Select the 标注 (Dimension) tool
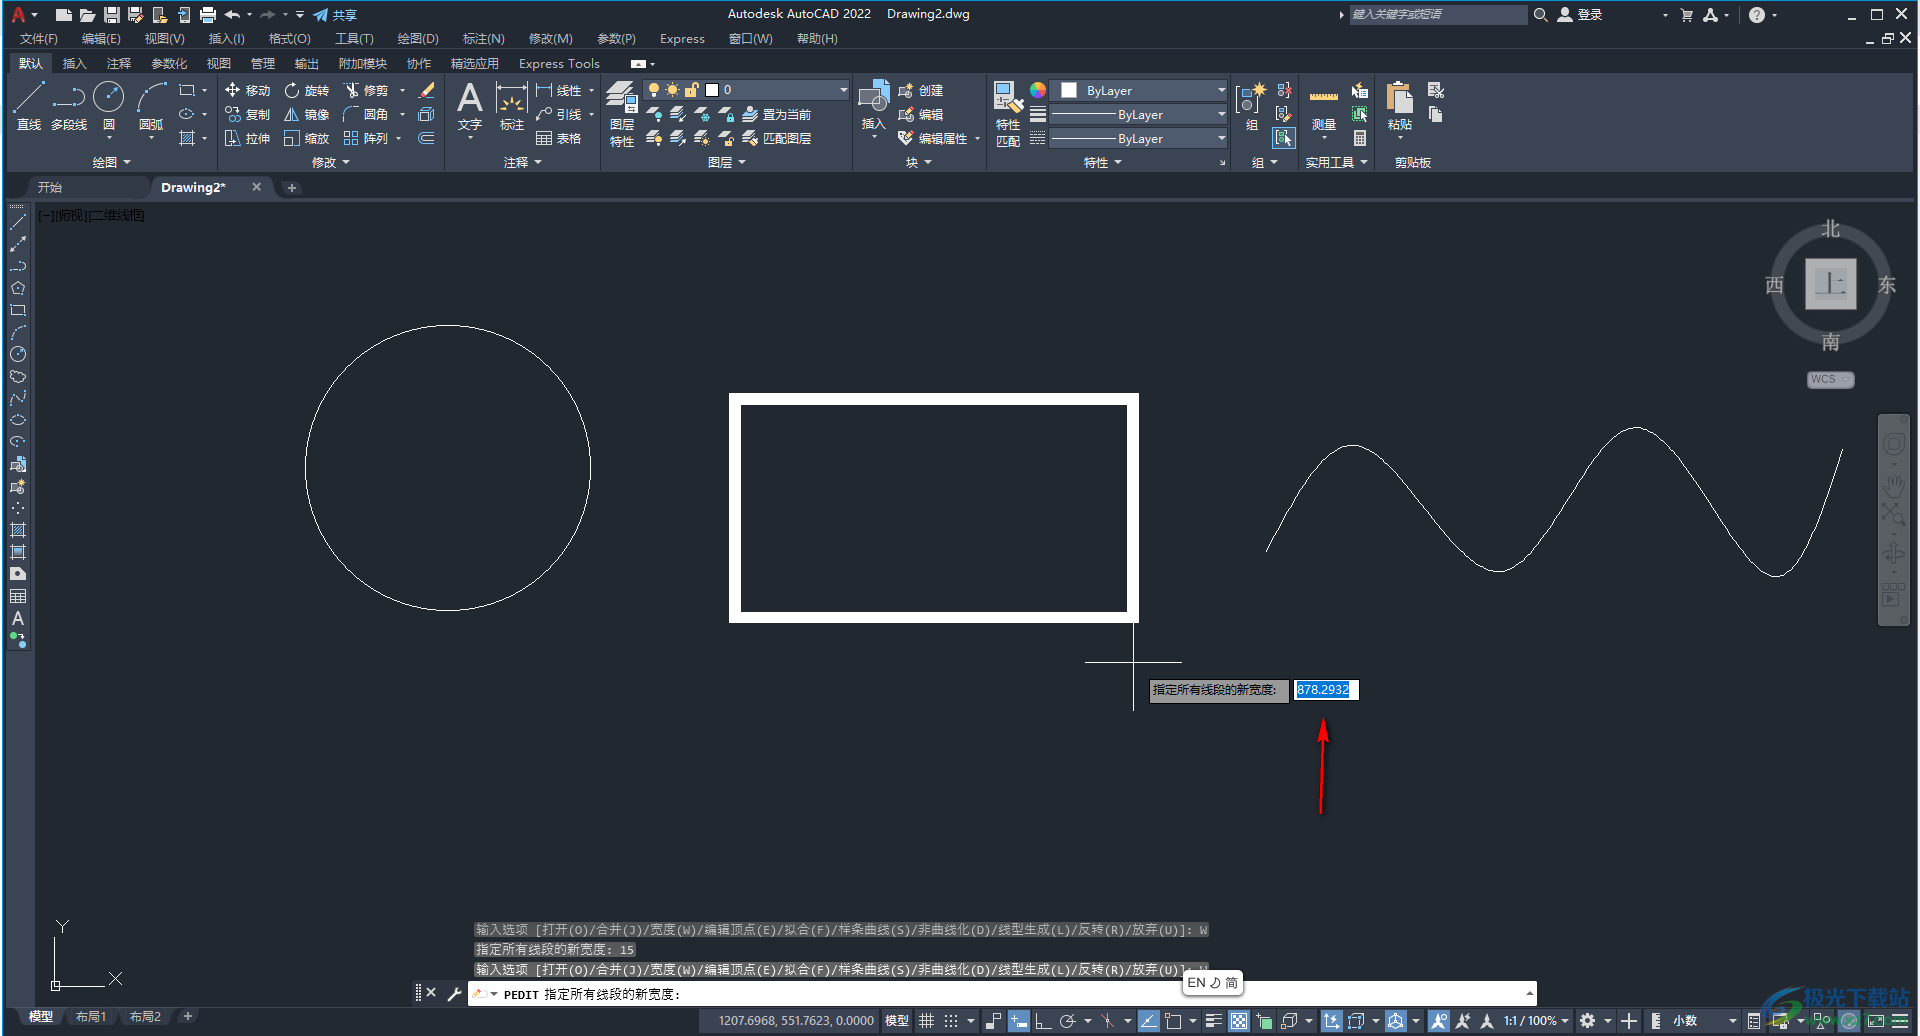The image size is (1920, 1036). pyautogui.click(x=512, y=106)
